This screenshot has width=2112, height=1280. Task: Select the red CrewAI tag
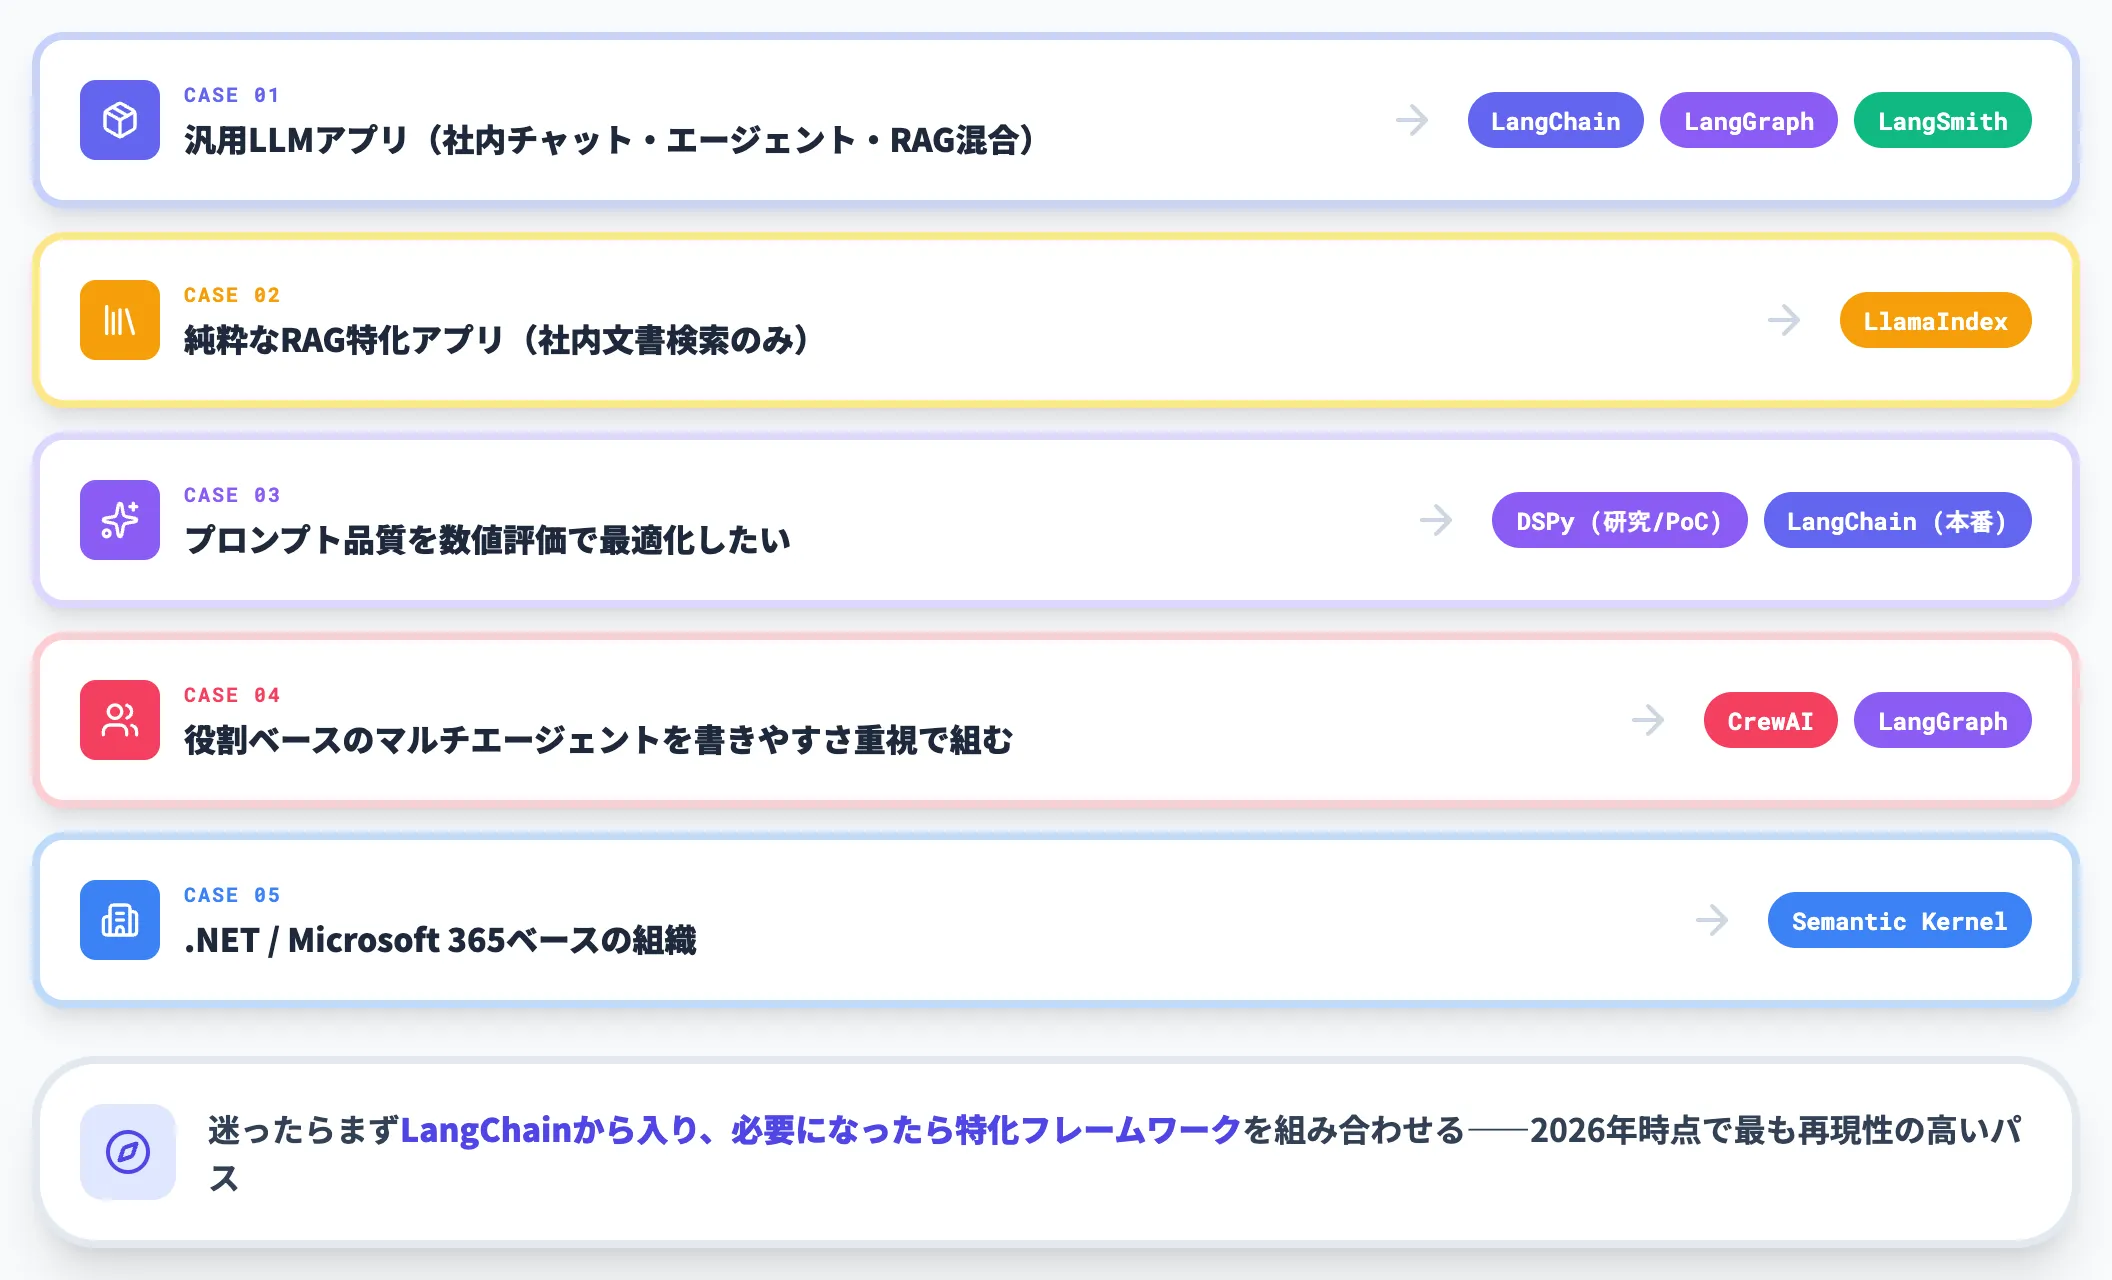click(x=1771, y=720)
